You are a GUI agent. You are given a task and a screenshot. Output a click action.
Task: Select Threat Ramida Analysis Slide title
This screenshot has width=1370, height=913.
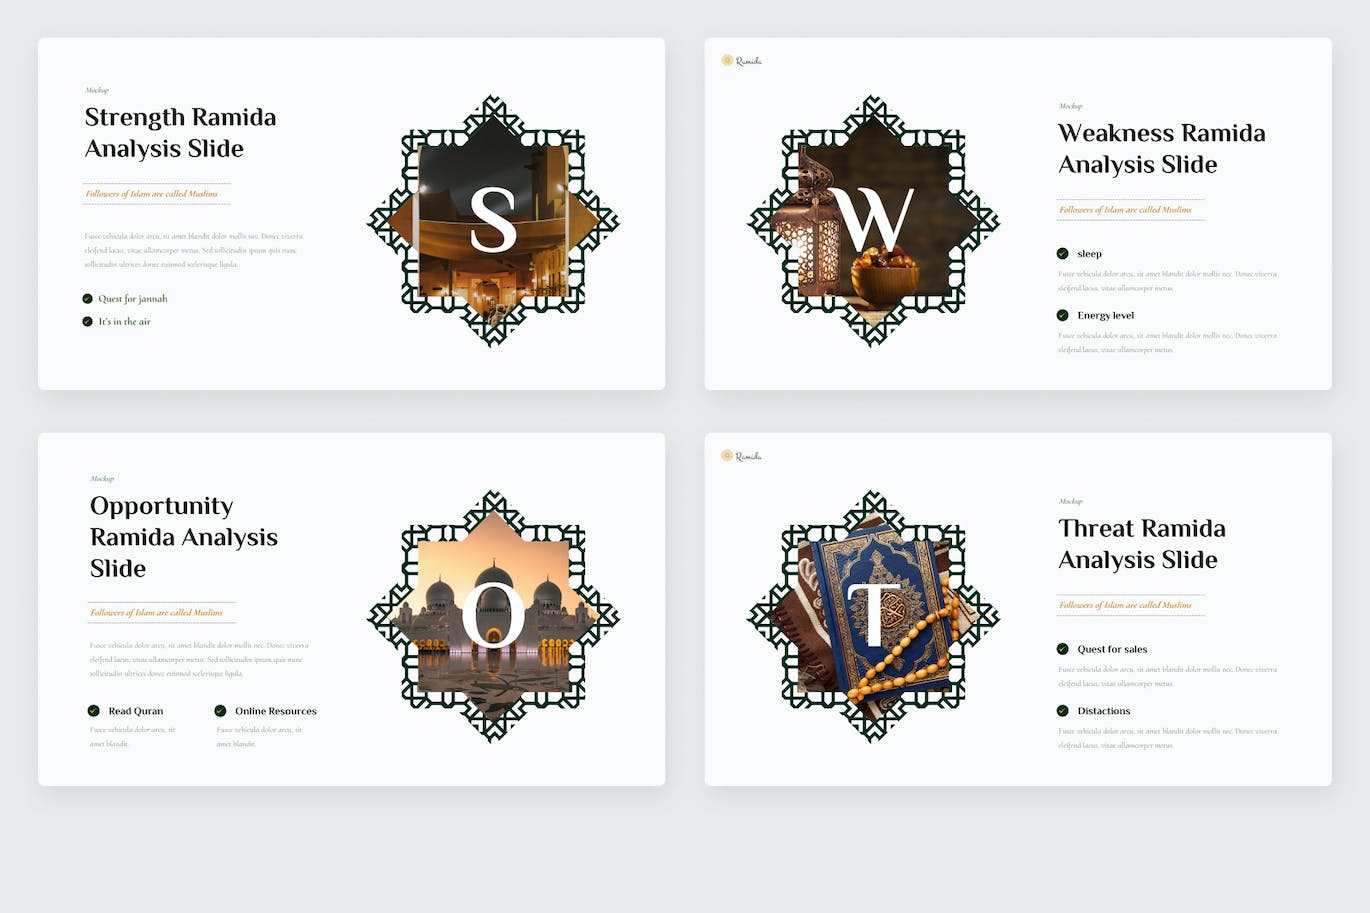(1142, 544)
